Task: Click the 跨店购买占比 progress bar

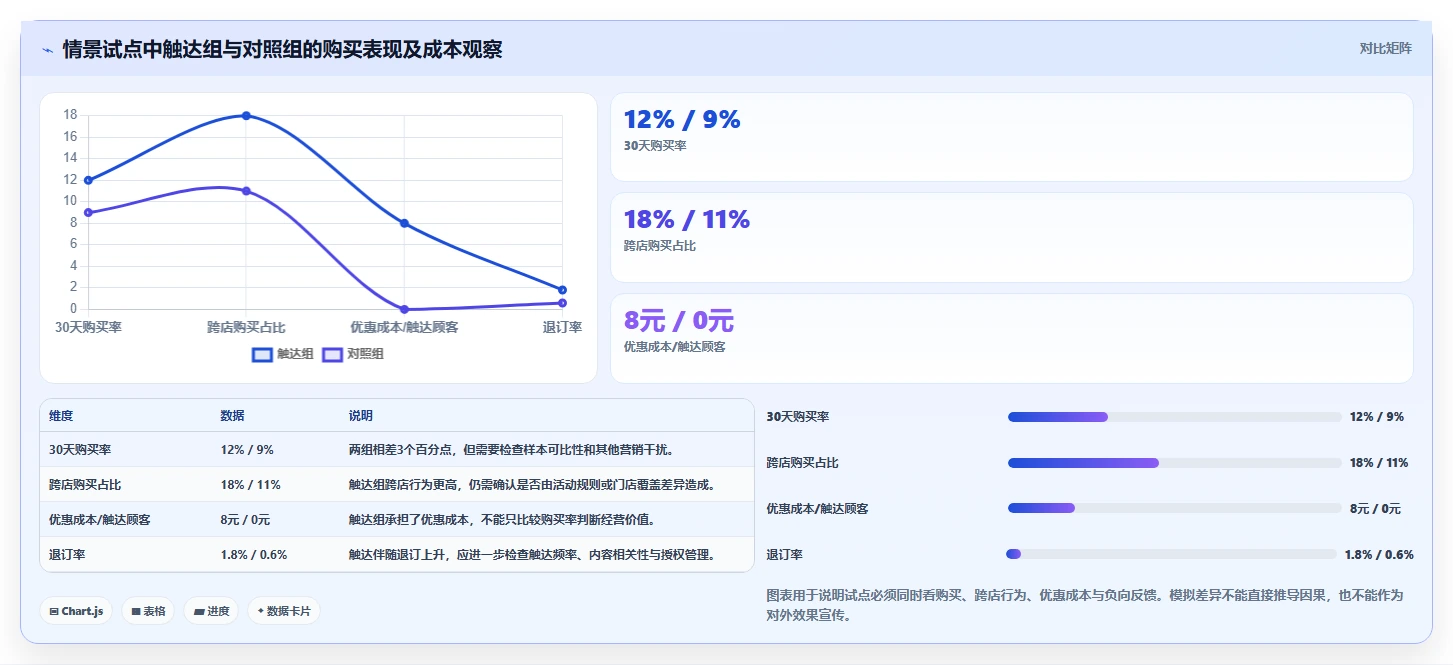Action: [x=1175, y=463]
